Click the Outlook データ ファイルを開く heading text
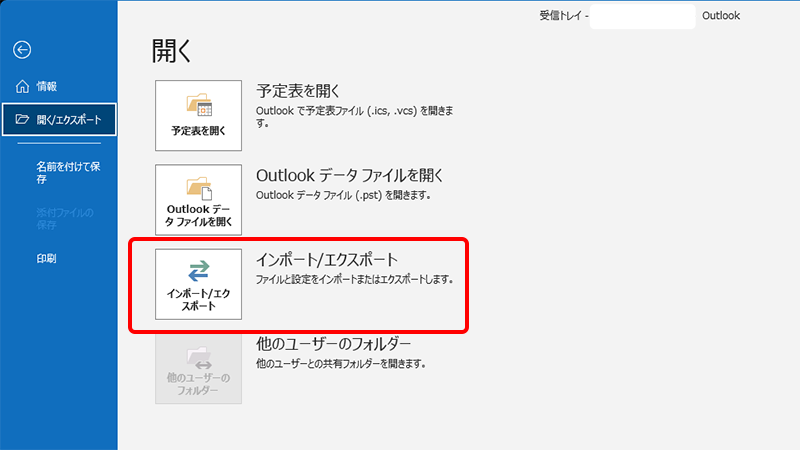This screenshot has width=800, height=450. 349,175
